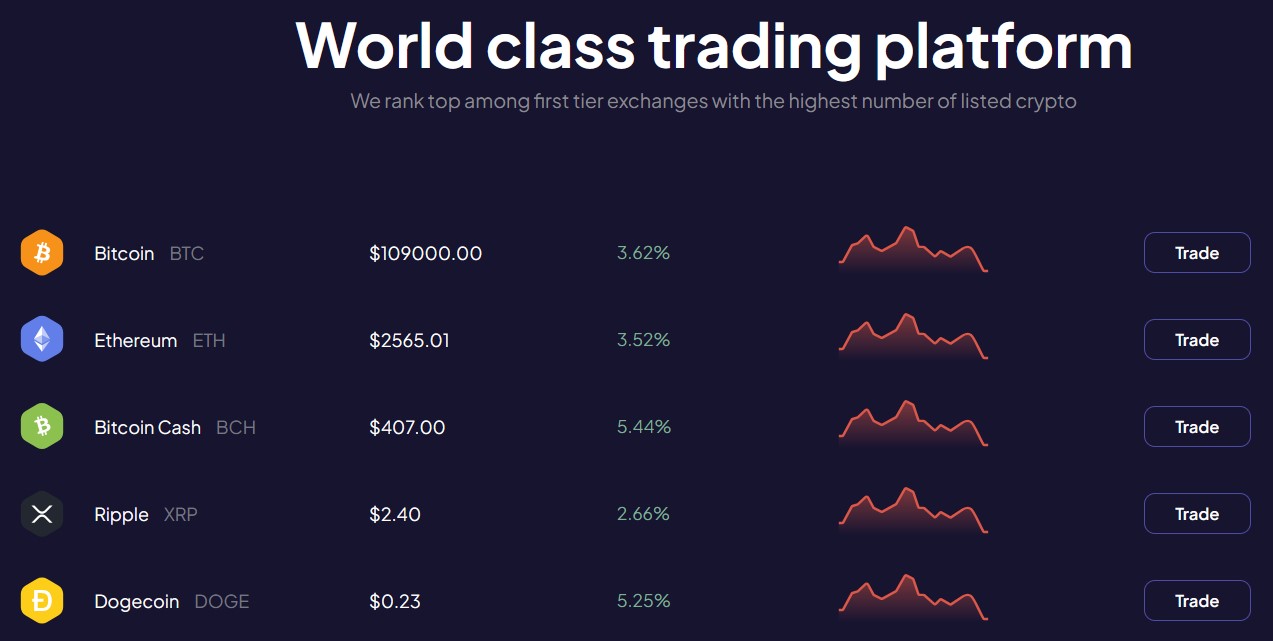The width and height of the screenshot is (1273, 641).
Task: Click Trade button for Ripple
Action: point(1197,514)
